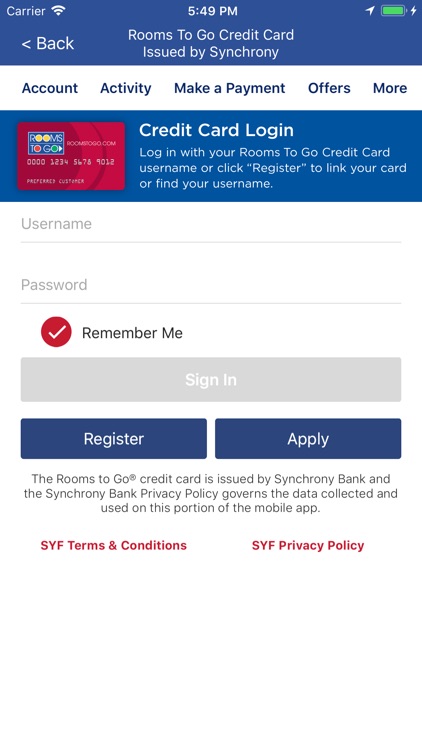Click the Rooms To Go logo on card
The height and width of the screenshot is (750, 422).
46,143
